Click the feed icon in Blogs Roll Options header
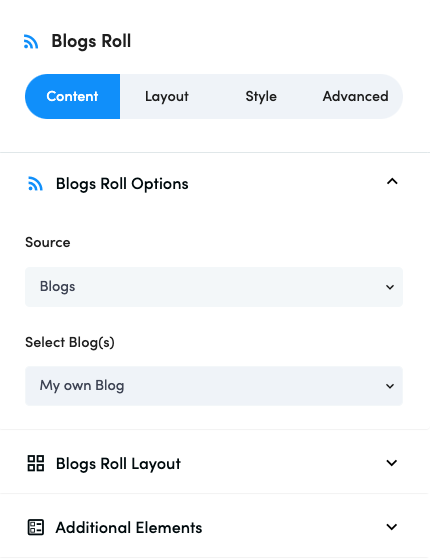This screenshot has width=430, height=559. click(x=35, y=184)
